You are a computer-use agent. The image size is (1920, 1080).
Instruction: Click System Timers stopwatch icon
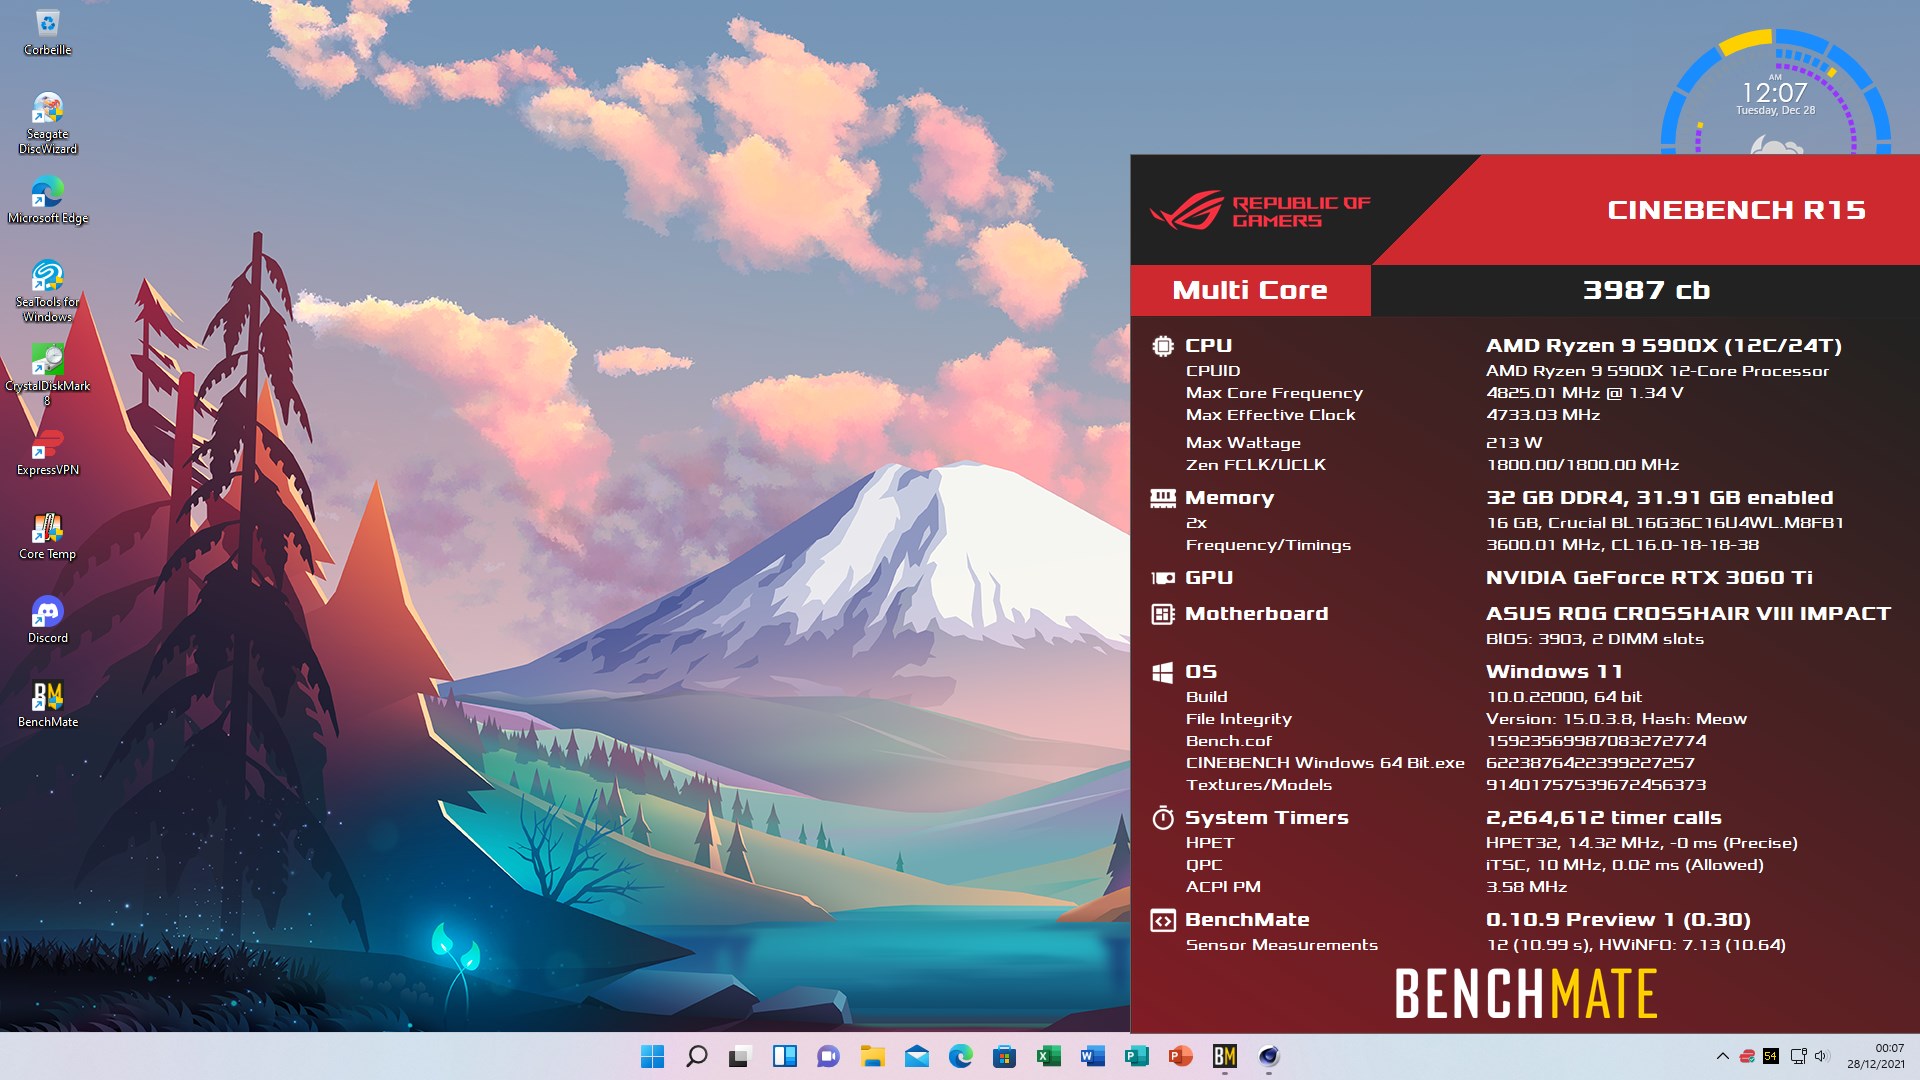point(1162,818)
